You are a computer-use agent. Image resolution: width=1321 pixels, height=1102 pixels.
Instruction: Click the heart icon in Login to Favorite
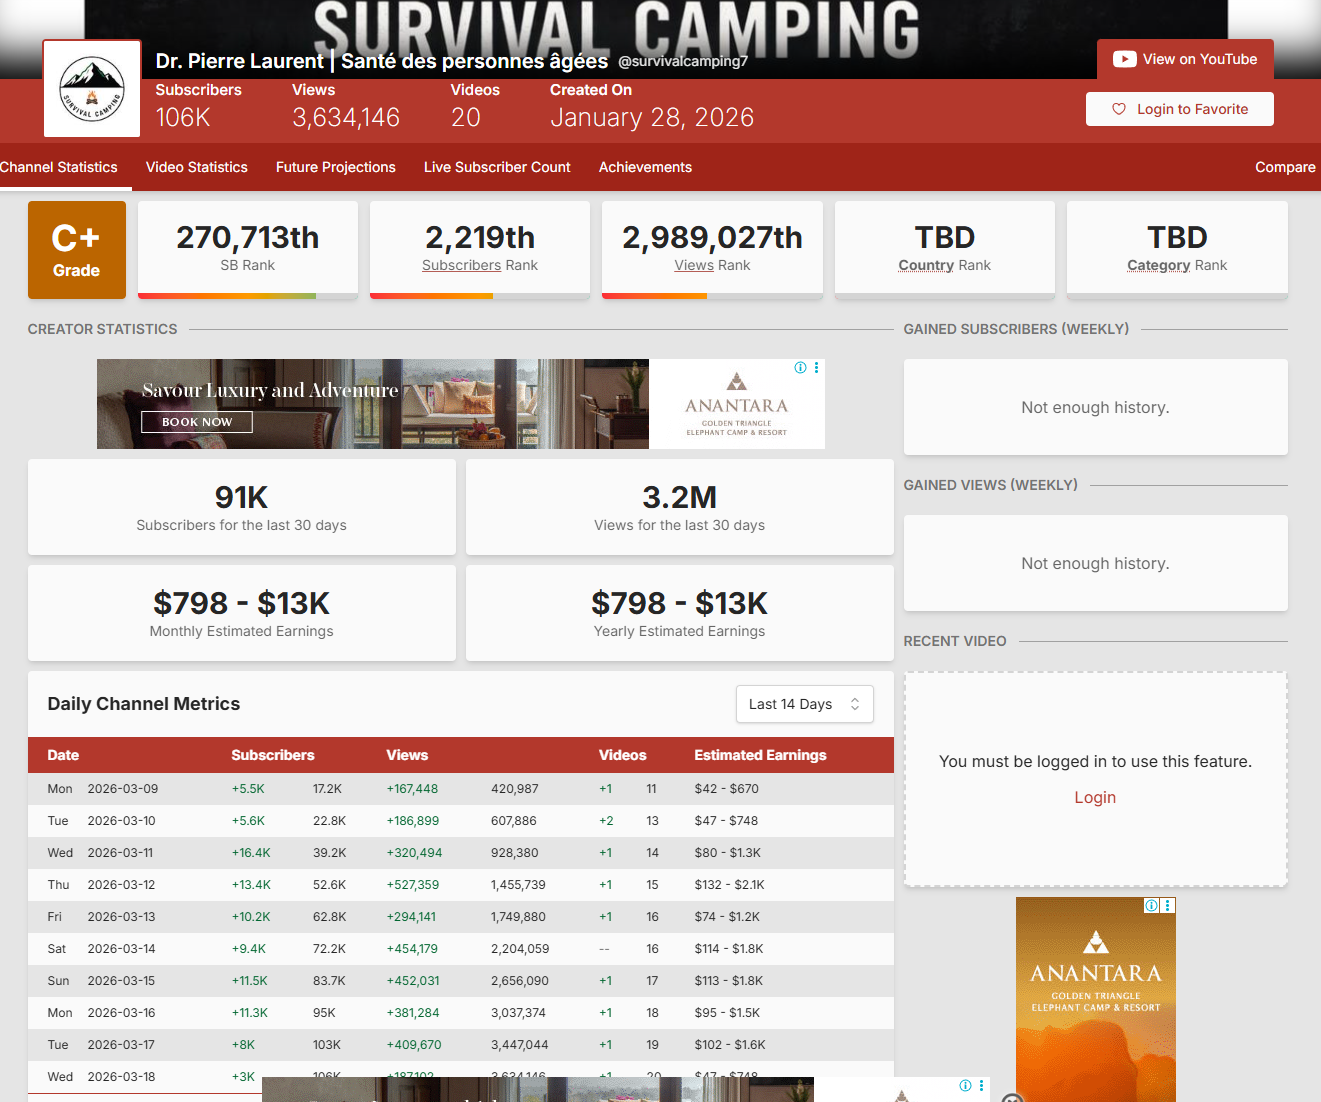pyautogui.click(x=1119, y=109)
